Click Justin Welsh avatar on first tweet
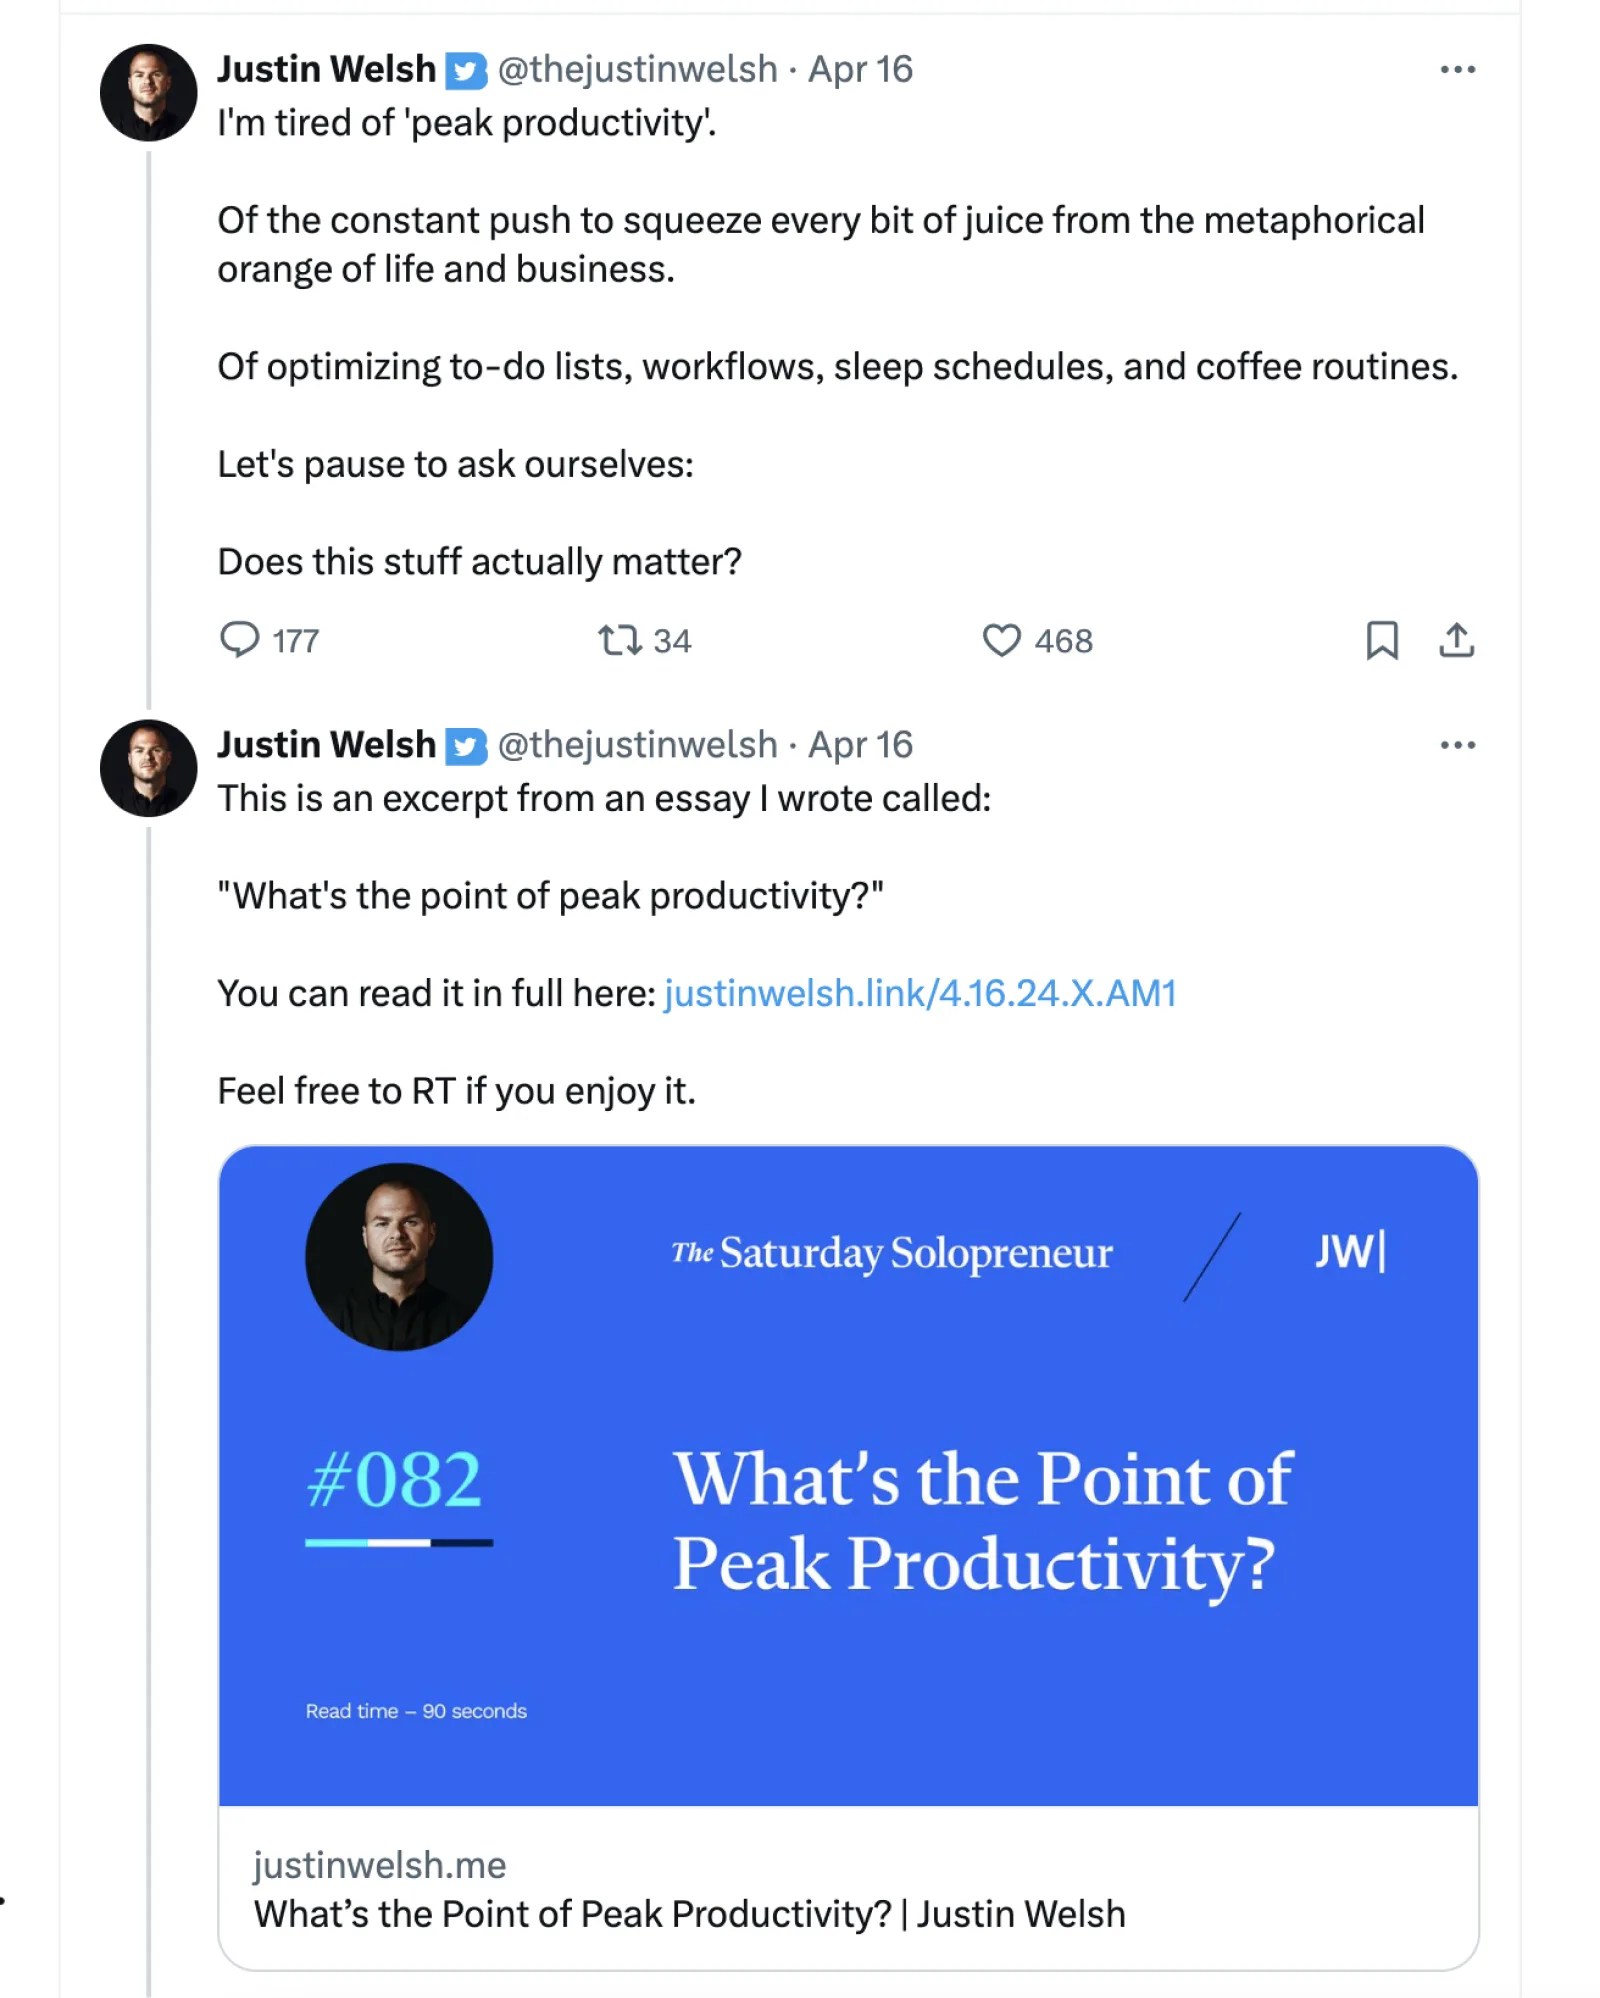 [x=148, y=92]
